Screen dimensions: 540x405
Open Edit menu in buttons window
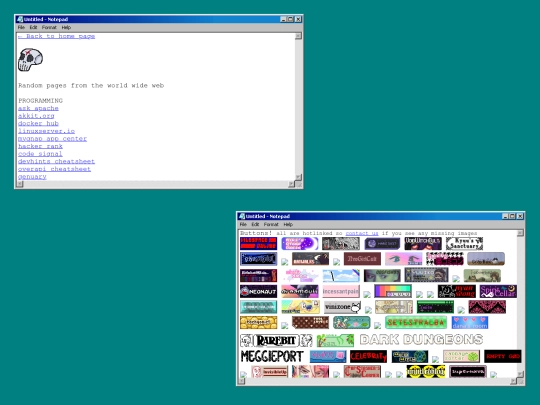255,224
